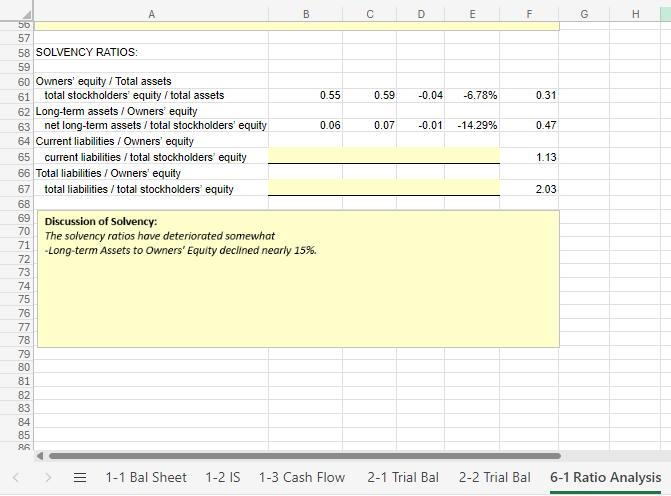671x496 pixels.
Task: Open the all sheets list menu icon
Action: coord(80,477)
